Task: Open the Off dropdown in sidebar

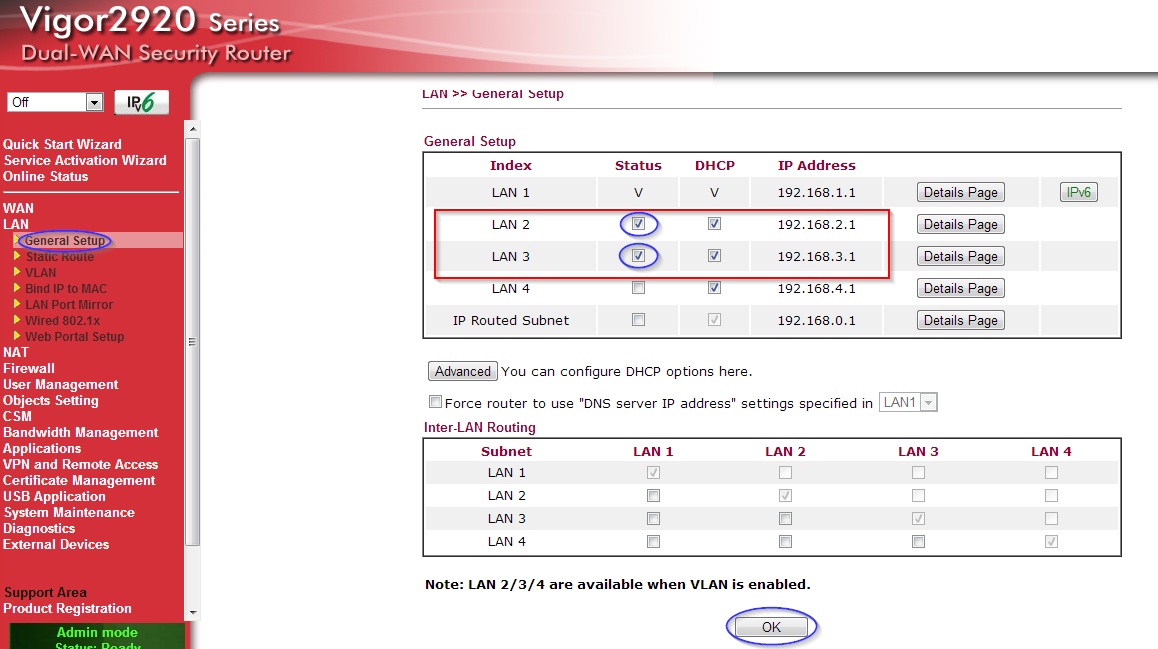Action: [55, 102]
